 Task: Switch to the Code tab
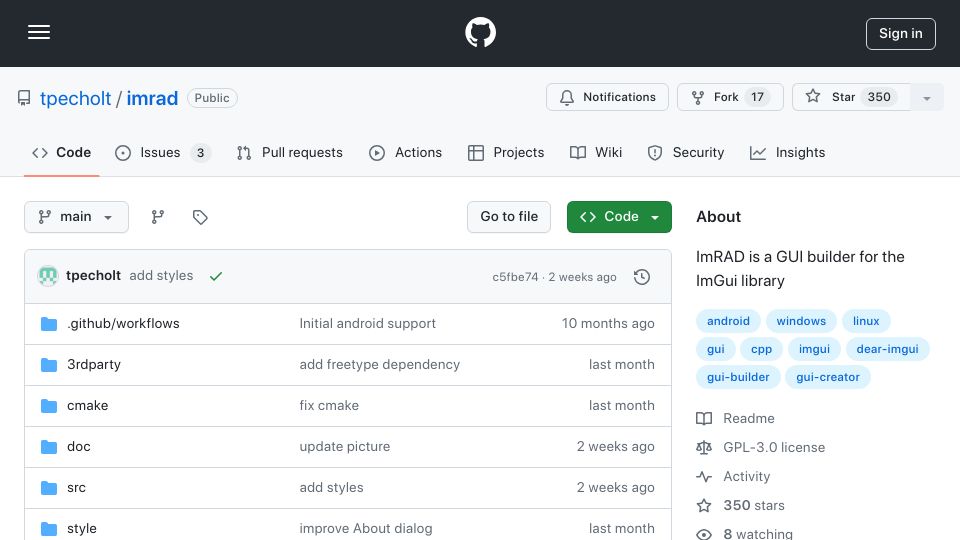coord(61,152)
